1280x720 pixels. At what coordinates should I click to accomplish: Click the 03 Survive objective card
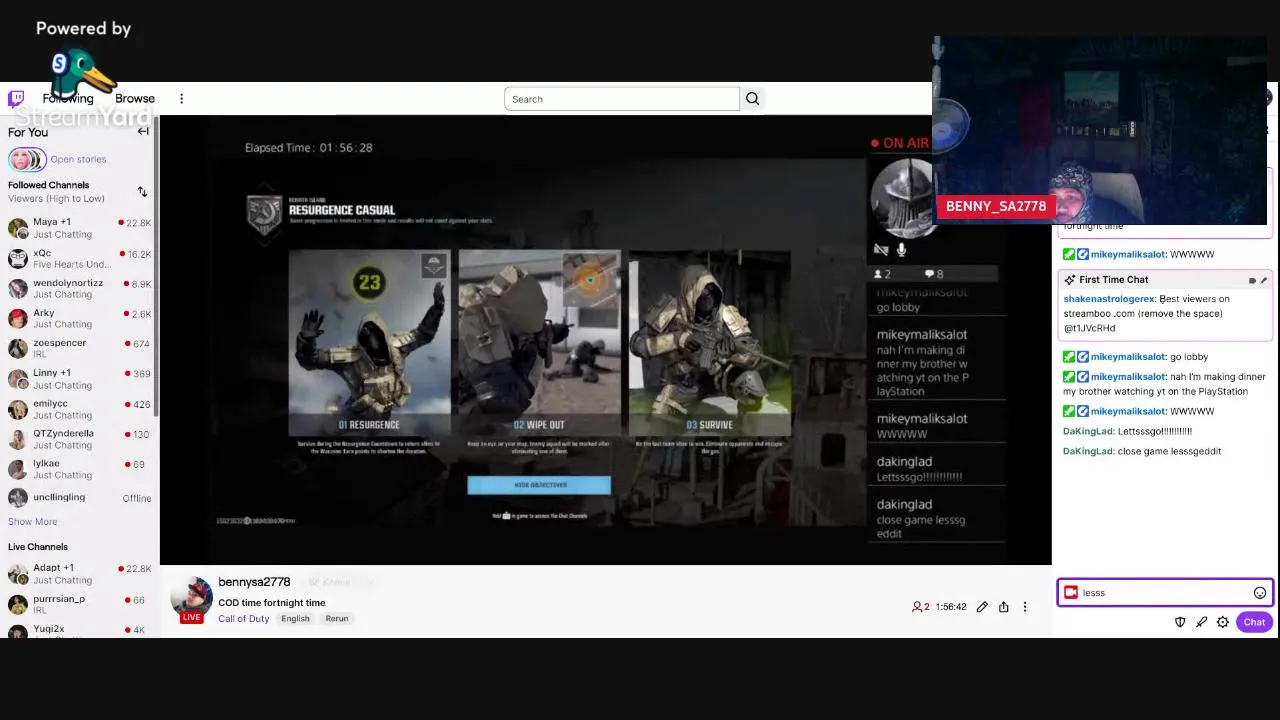(x=709, y=343)
